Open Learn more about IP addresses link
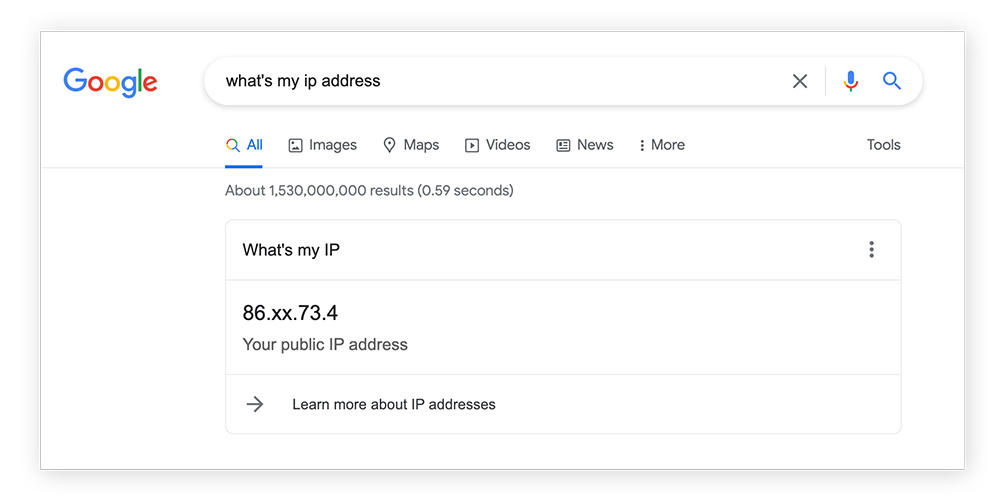Screen dimensions: 1000x499 (393, 405)
